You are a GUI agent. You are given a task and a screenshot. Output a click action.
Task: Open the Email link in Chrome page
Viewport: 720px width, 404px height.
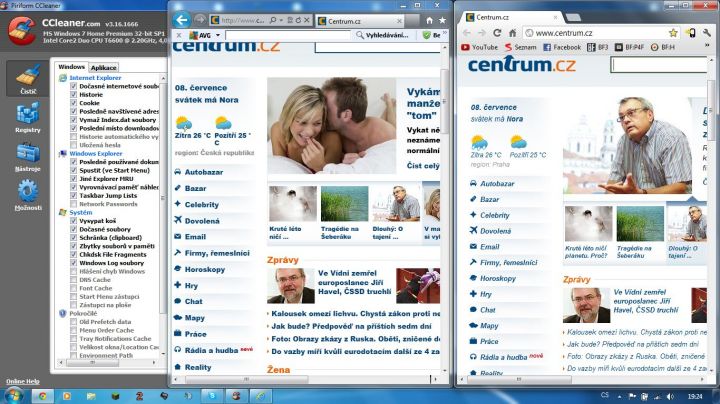[489, 247]
